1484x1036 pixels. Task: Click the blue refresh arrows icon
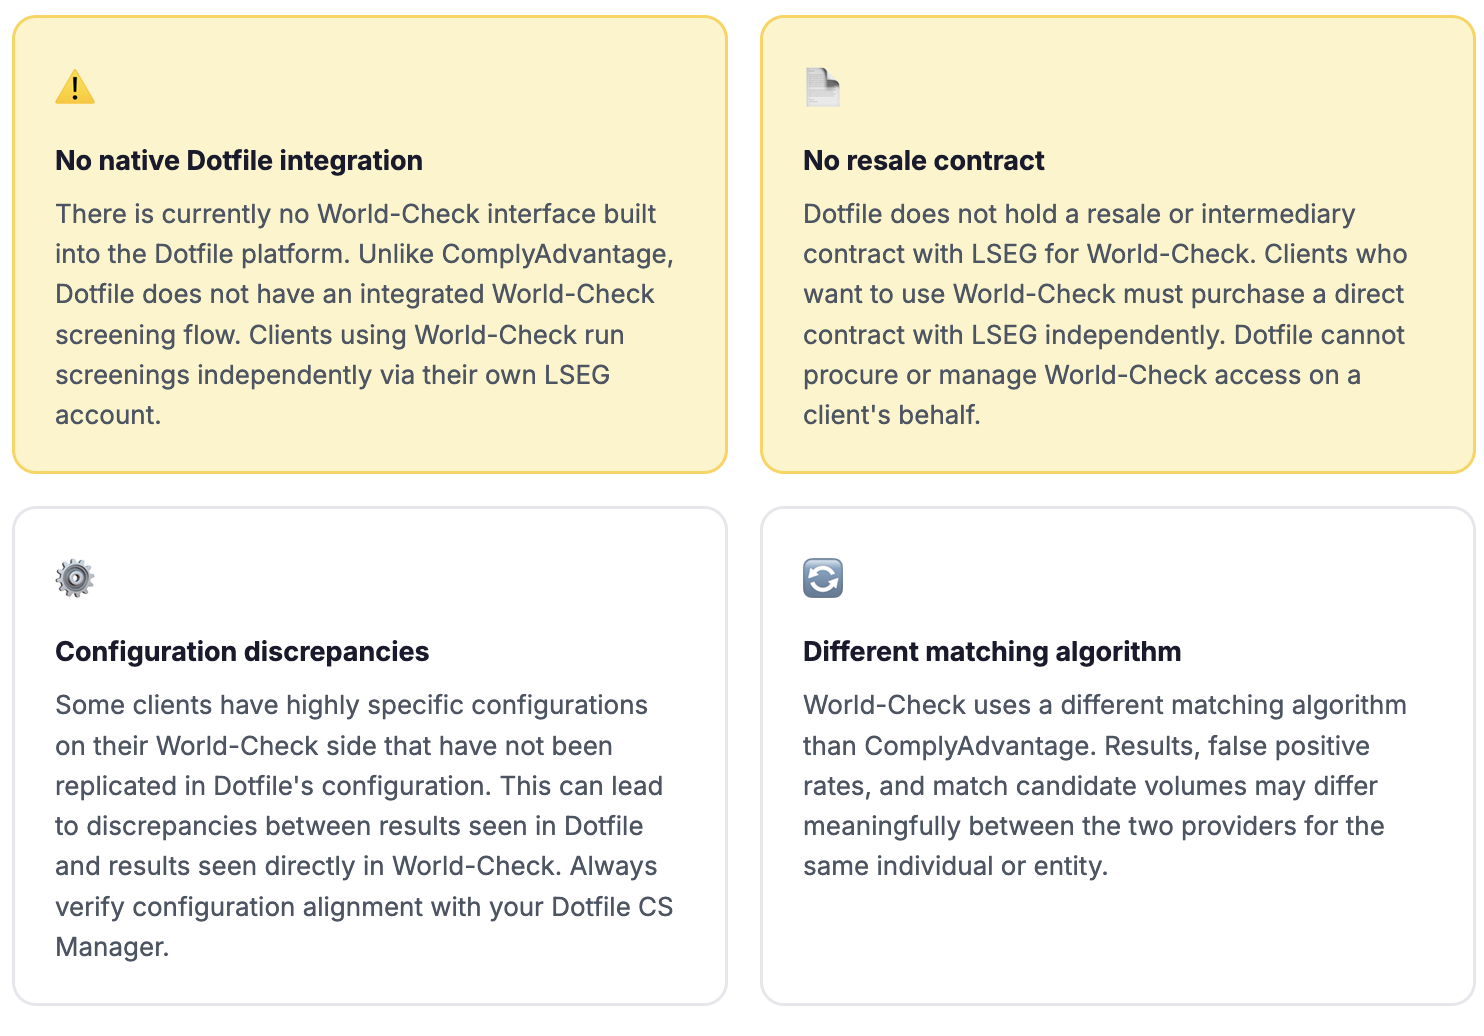coord(823,578)
